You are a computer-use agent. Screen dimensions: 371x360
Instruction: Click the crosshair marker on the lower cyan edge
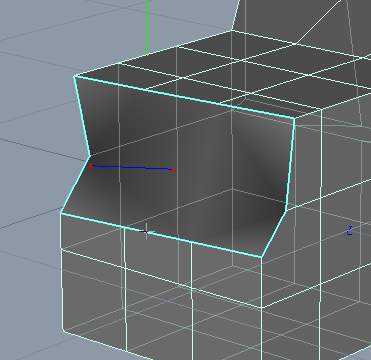146,231
